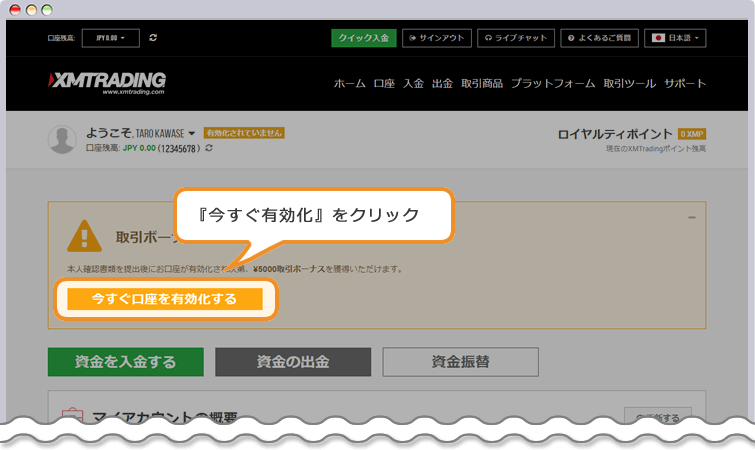The image size is (755, 450).
Task: Refresh balance icon next to account number 12345678
Action: click(209, 148)
